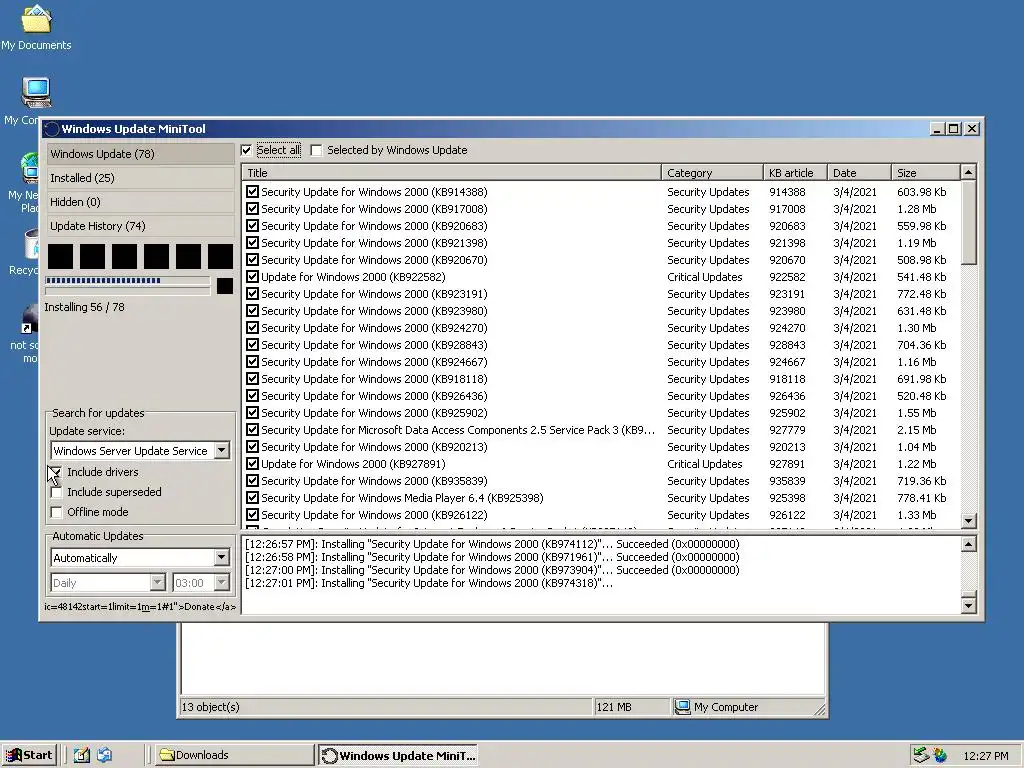This screenshot has height=768, width=1024.
Task: Click update list scroll up arrow
Action: 969,172
